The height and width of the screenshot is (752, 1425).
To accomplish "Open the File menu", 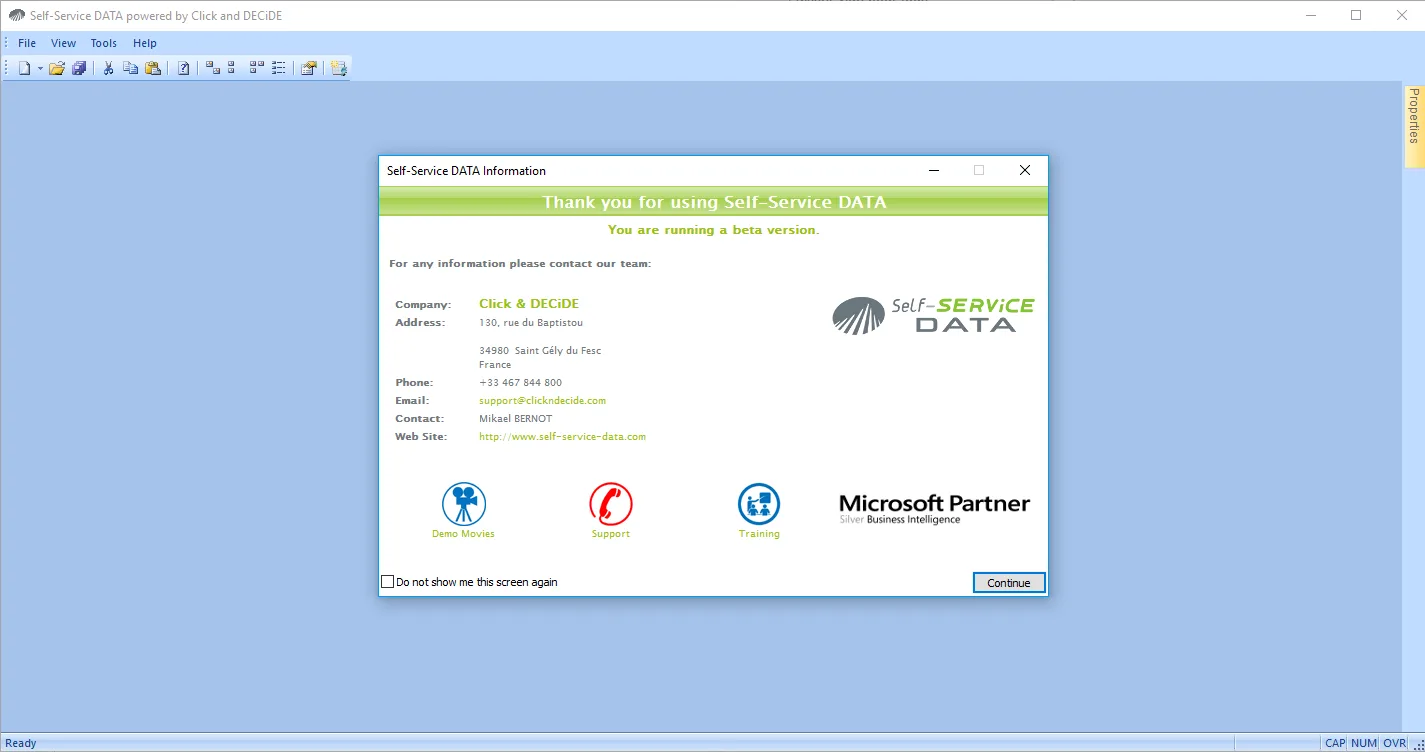I will (x=27, y=43).
